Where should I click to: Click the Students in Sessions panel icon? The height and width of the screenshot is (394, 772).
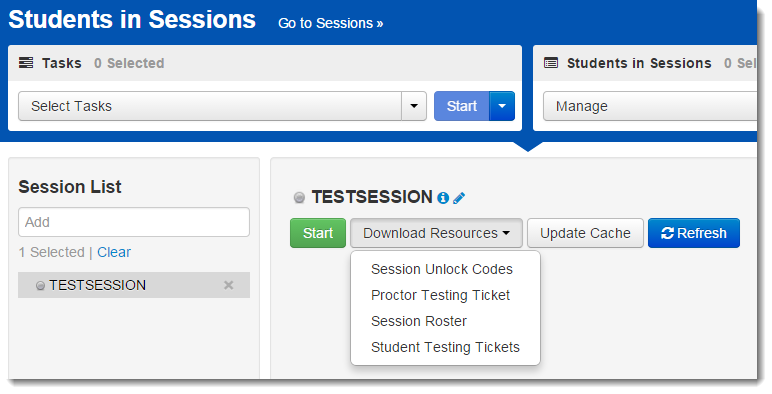tap(551, 63)
